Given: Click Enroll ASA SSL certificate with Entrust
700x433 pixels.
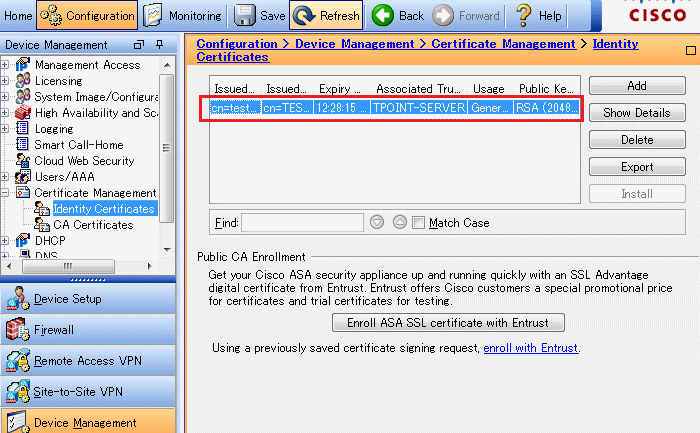Looking at the screenshot, I should pyautogui.click(x=448, y=322).
